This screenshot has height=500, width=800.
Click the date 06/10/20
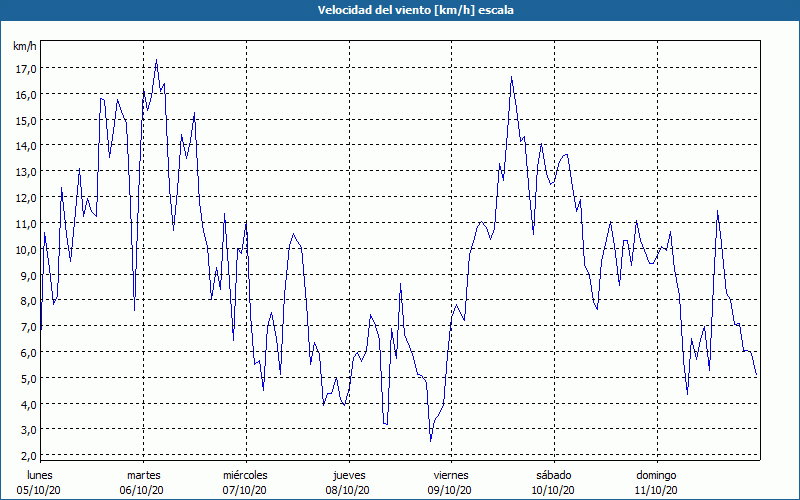coord(142,490)
